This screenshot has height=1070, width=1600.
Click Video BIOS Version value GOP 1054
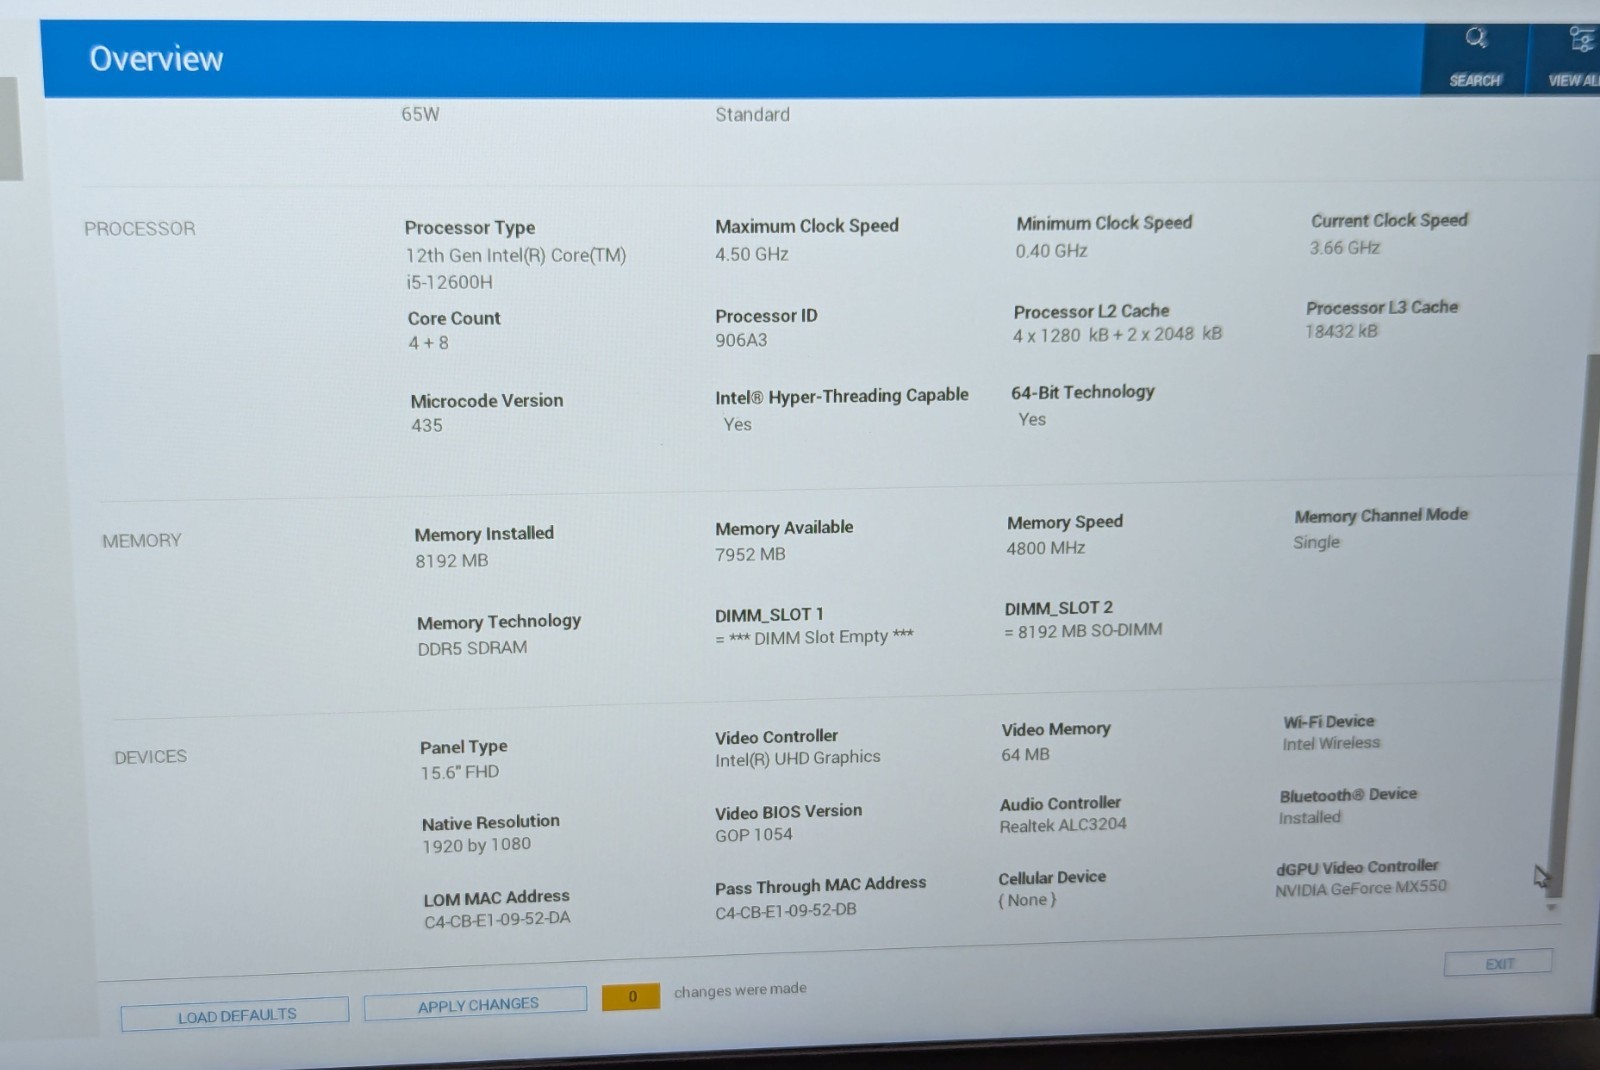pos(753,834)
